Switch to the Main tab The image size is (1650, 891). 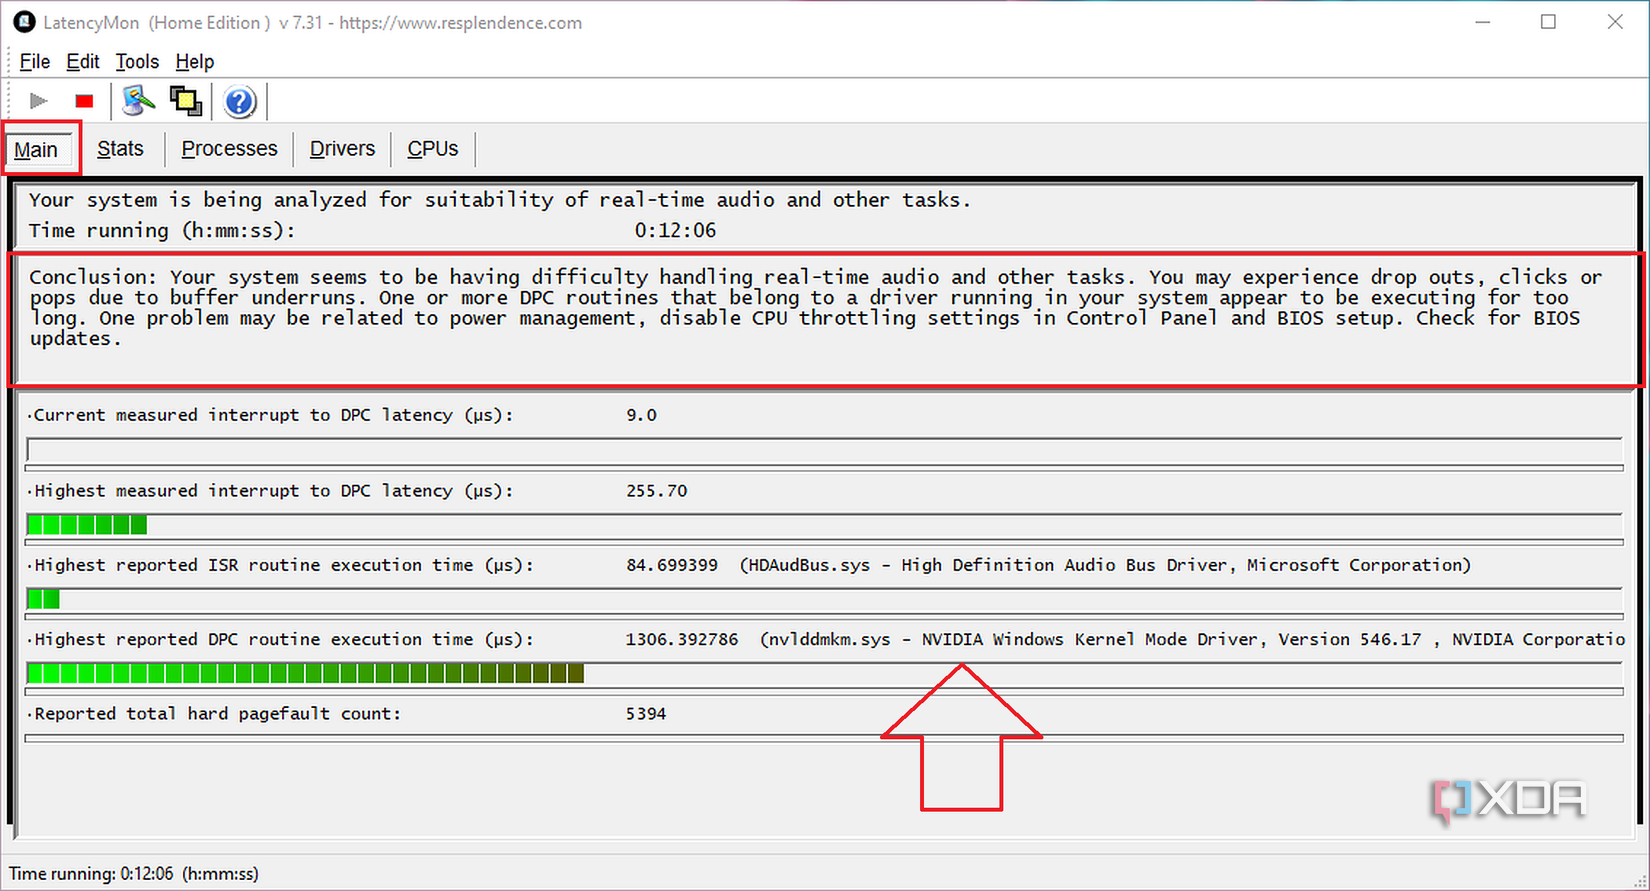(x=36, y=150)
